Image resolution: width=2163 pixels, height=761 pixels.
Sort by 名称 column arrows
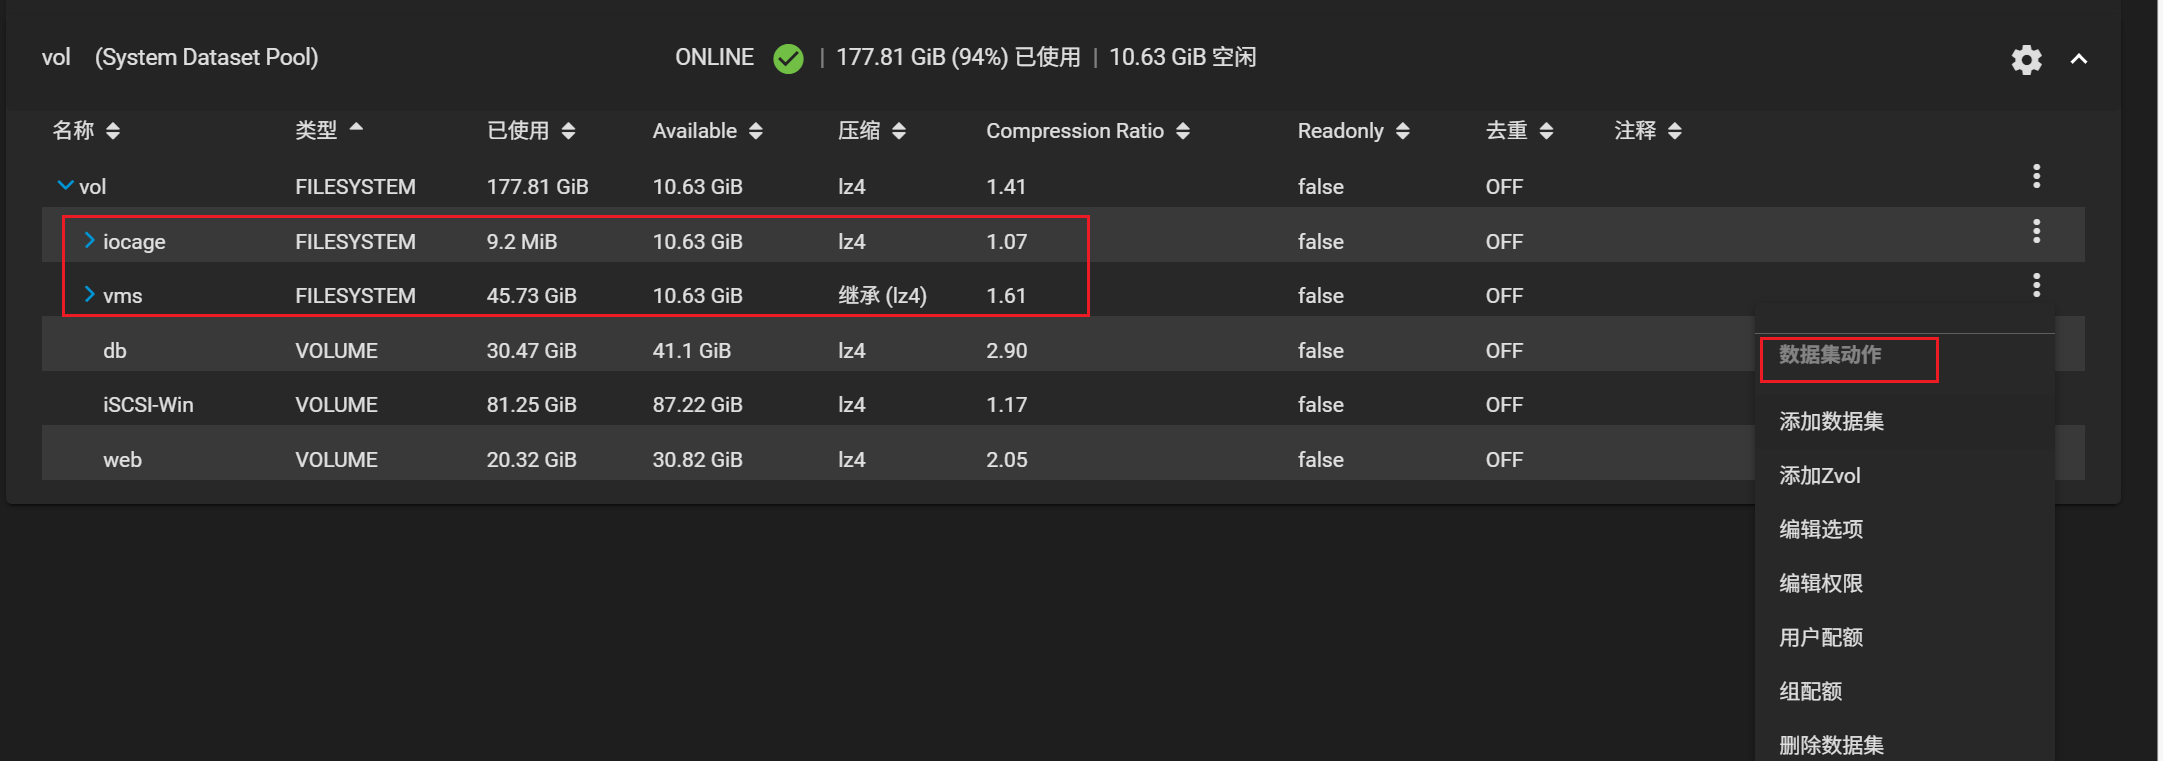113,131
